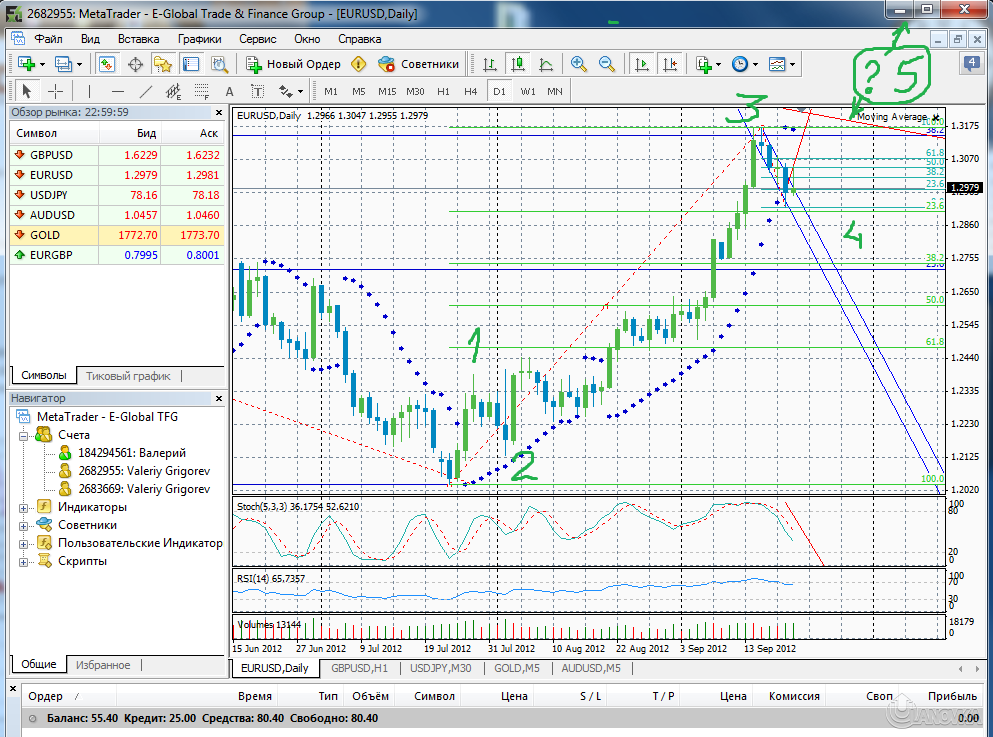Open the indicators list icon
This screenshot has width=993, height=737.
click(x=704, y=64)
